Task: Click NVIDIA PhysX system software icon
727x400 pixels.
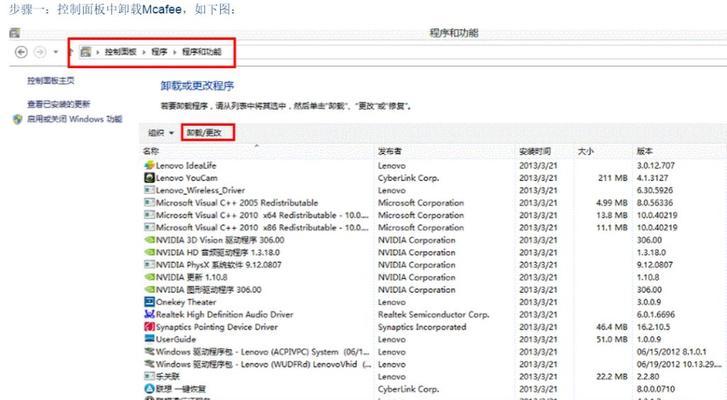Action: pos(149,265)
